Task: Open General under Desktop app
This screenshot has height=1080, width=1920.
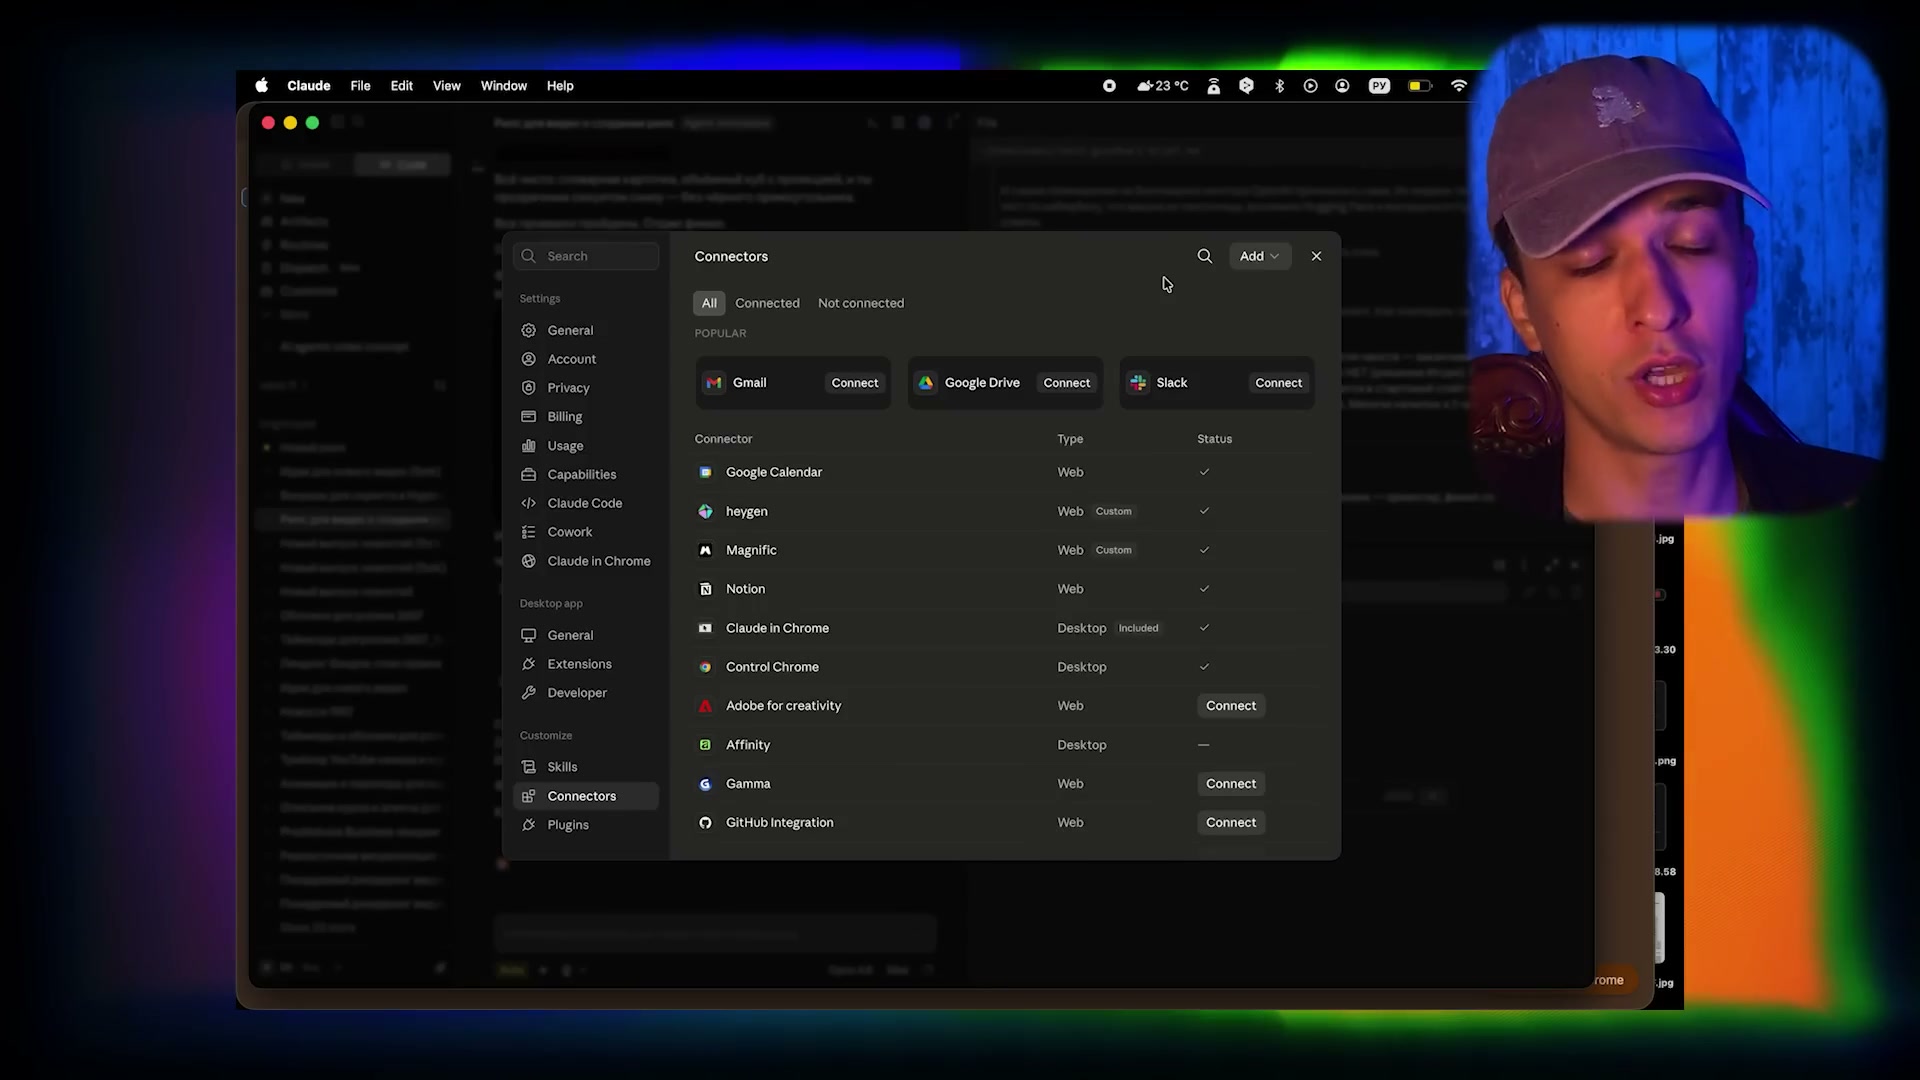Action: pos(586,635)
